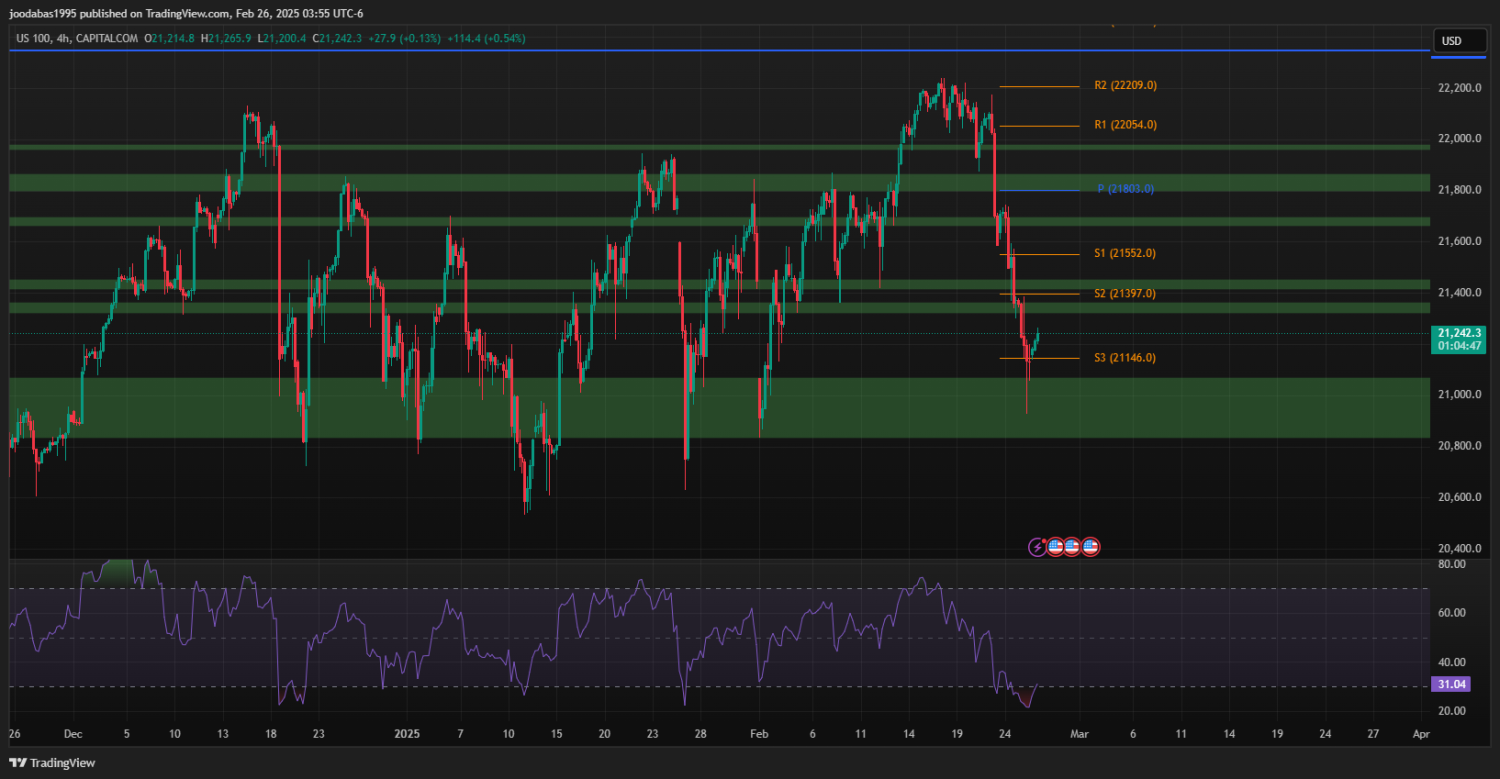Click the purple RSI value tag 31.04
Screen dimensions: 1500x779
pyautogui.click(x=1450, y=685)
